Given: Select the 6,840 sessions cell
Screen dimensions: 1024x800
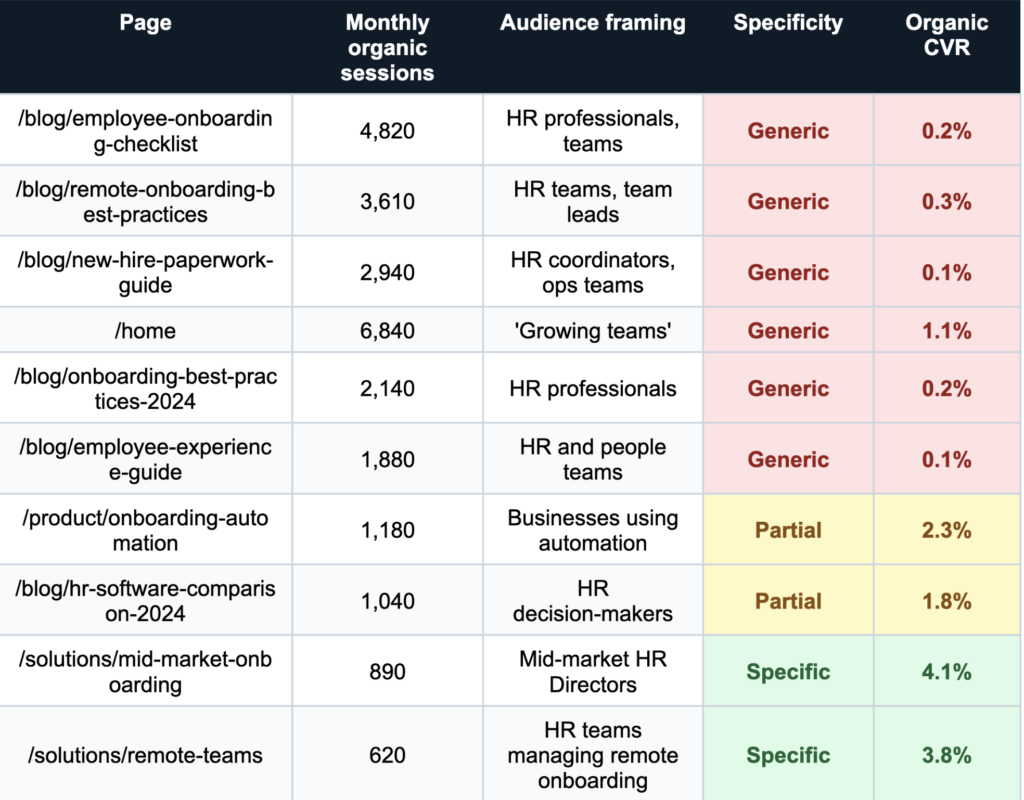Looking at the screenshot, I should pos(387,330).
